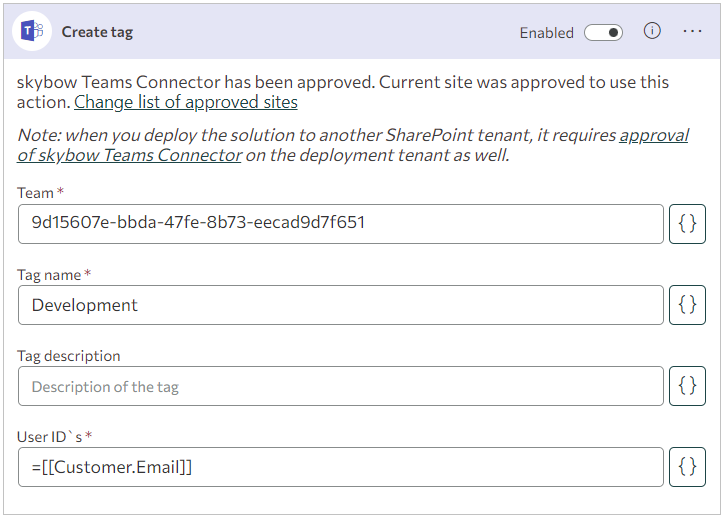Viewport: 723px width, 518px height.
Task: Open the info icon next to Enabled
Action: pyautogui.click(x=652, y=31)
